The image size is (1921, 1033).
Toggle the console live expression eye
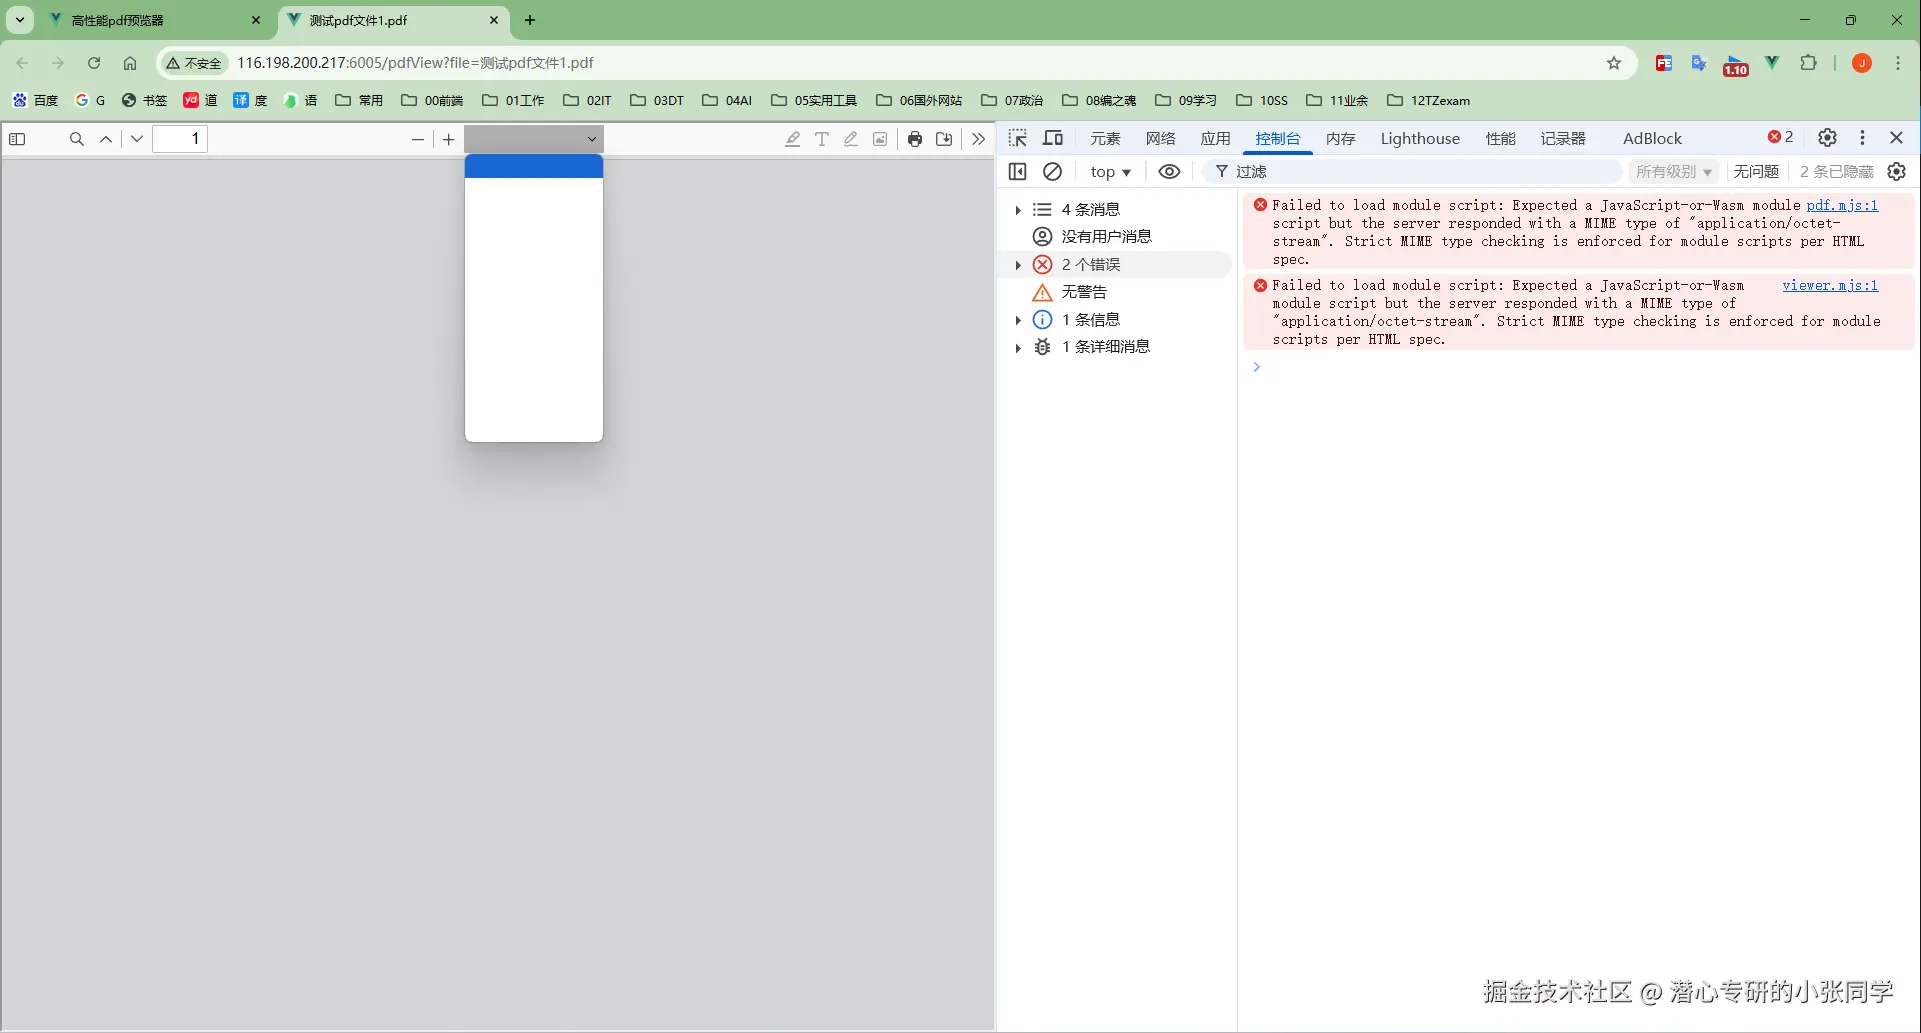[x=1169, y=172]
